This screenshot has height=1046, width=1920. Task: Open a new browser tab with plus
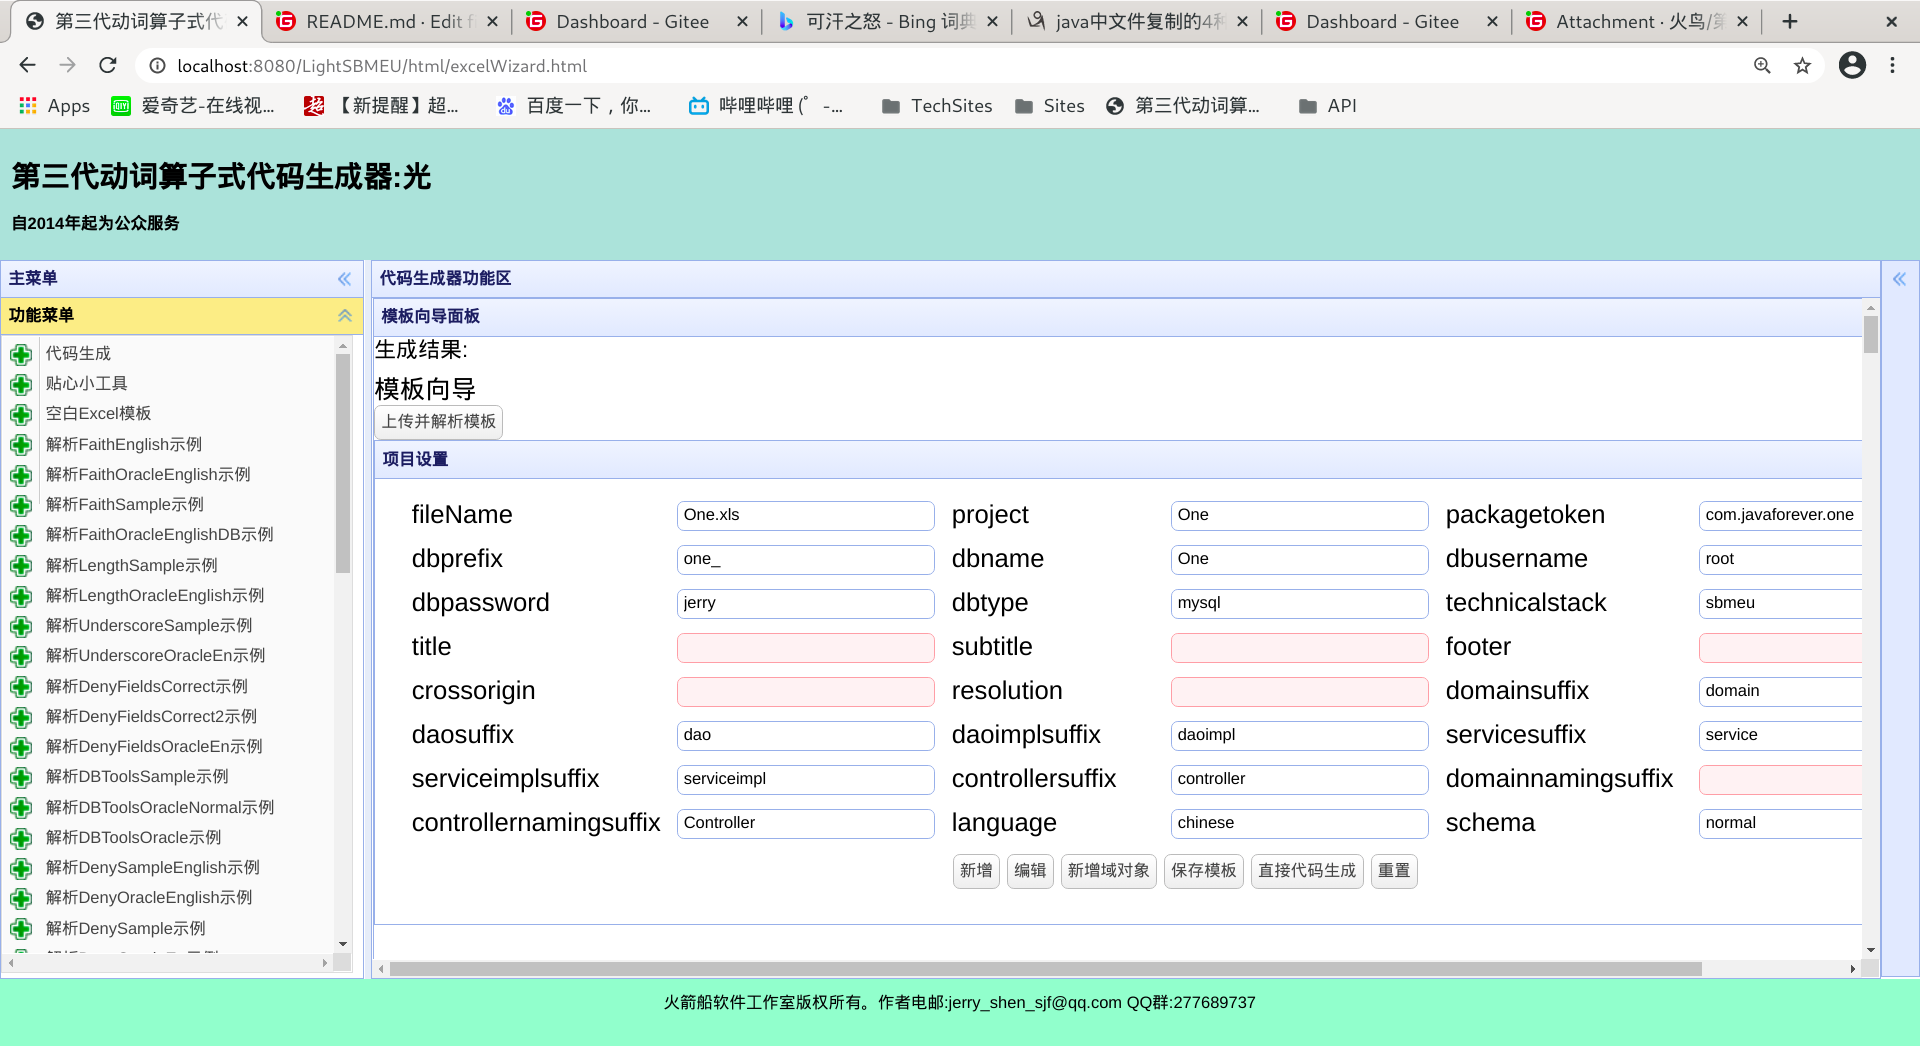pyautogui.click(x=1790, y=21)
